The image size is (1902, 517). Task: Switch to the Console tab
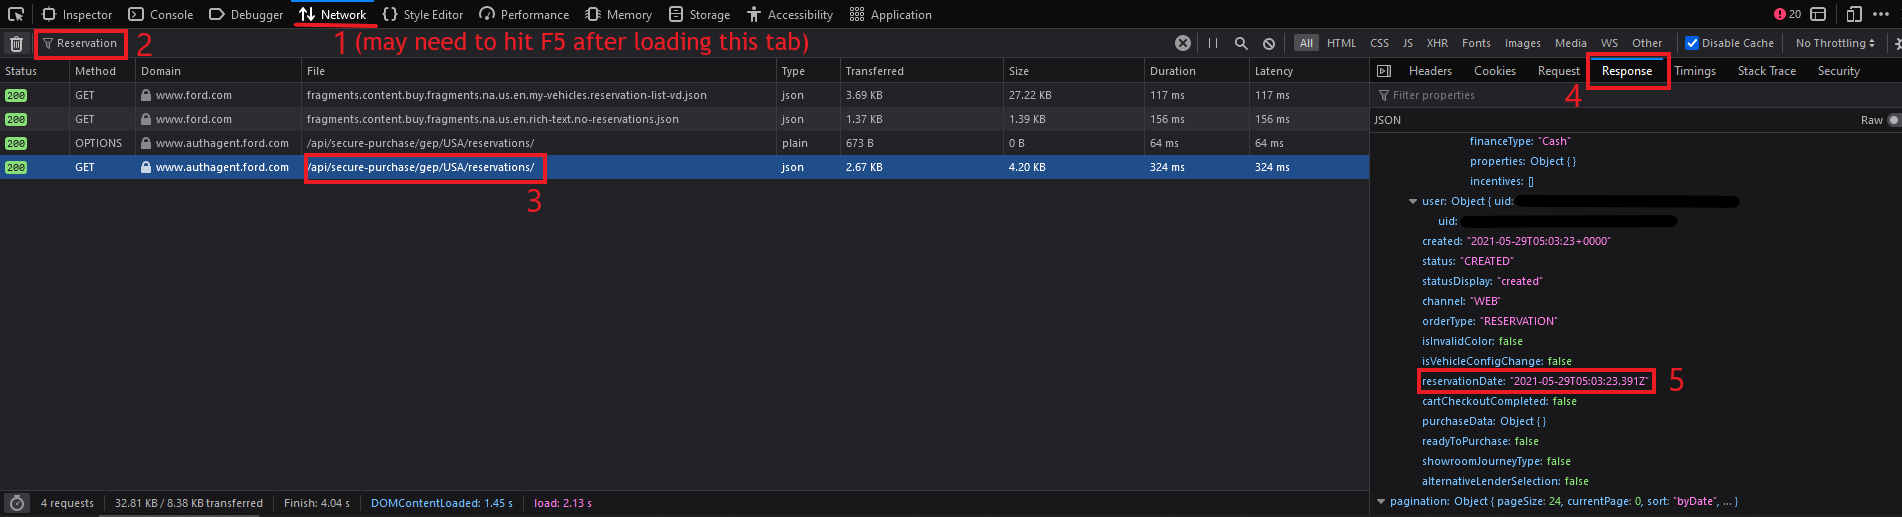point(161,14)
